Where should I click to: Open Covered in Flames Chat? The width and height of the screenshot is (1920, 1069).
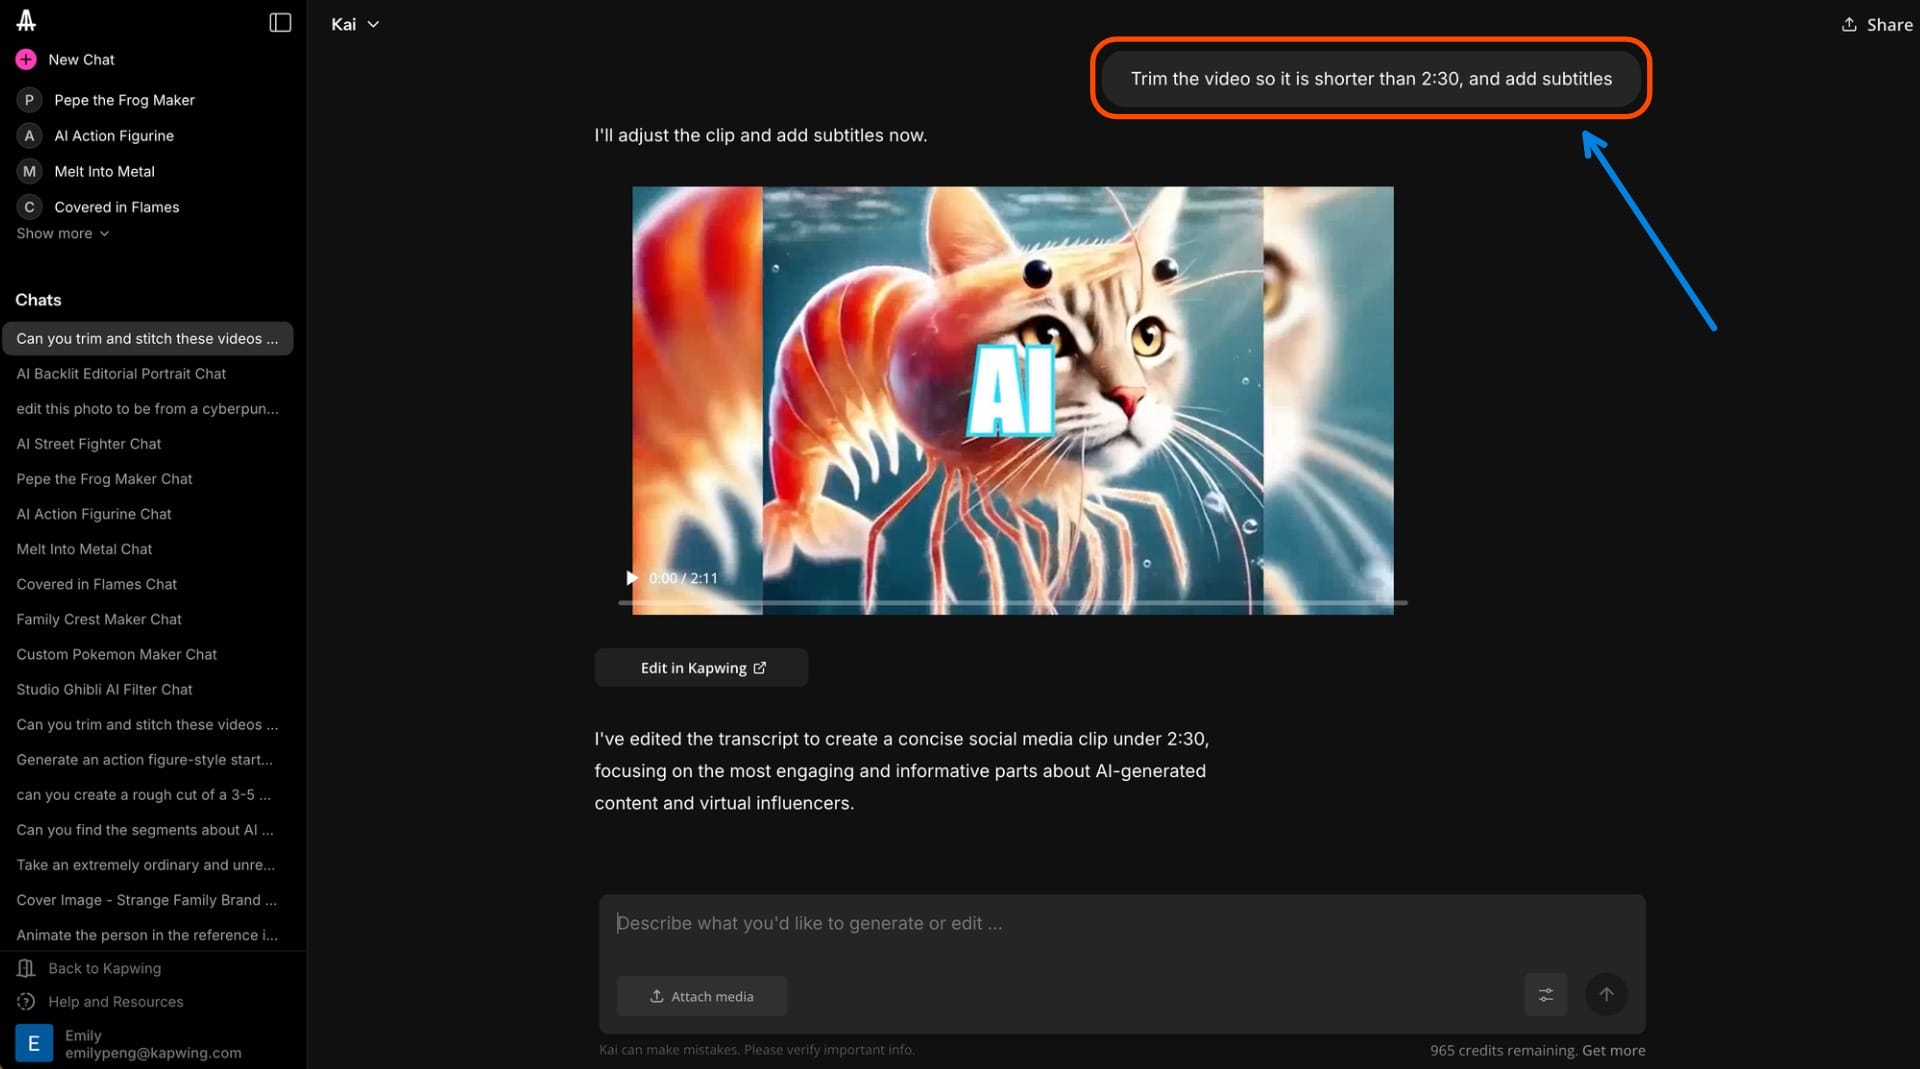pyautogui.click(x=96, y=584)
